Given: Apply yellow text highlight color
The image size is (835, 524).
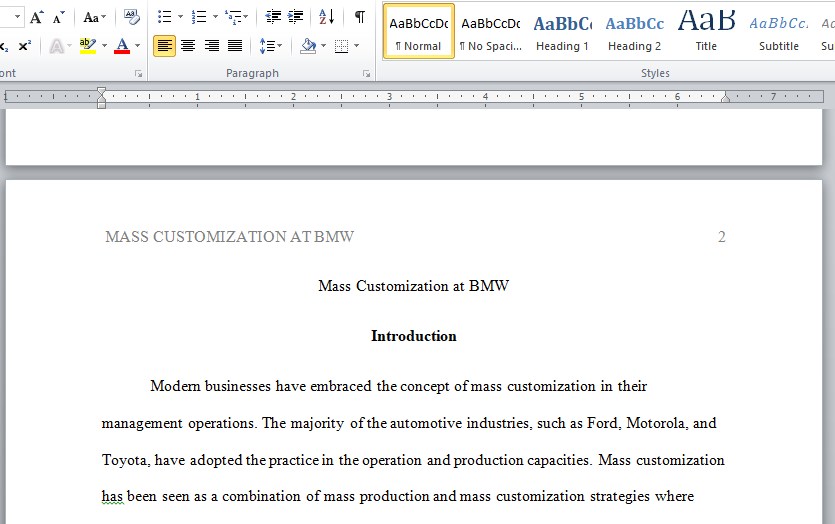Looking at the screenshot, I should pos(87,46).
